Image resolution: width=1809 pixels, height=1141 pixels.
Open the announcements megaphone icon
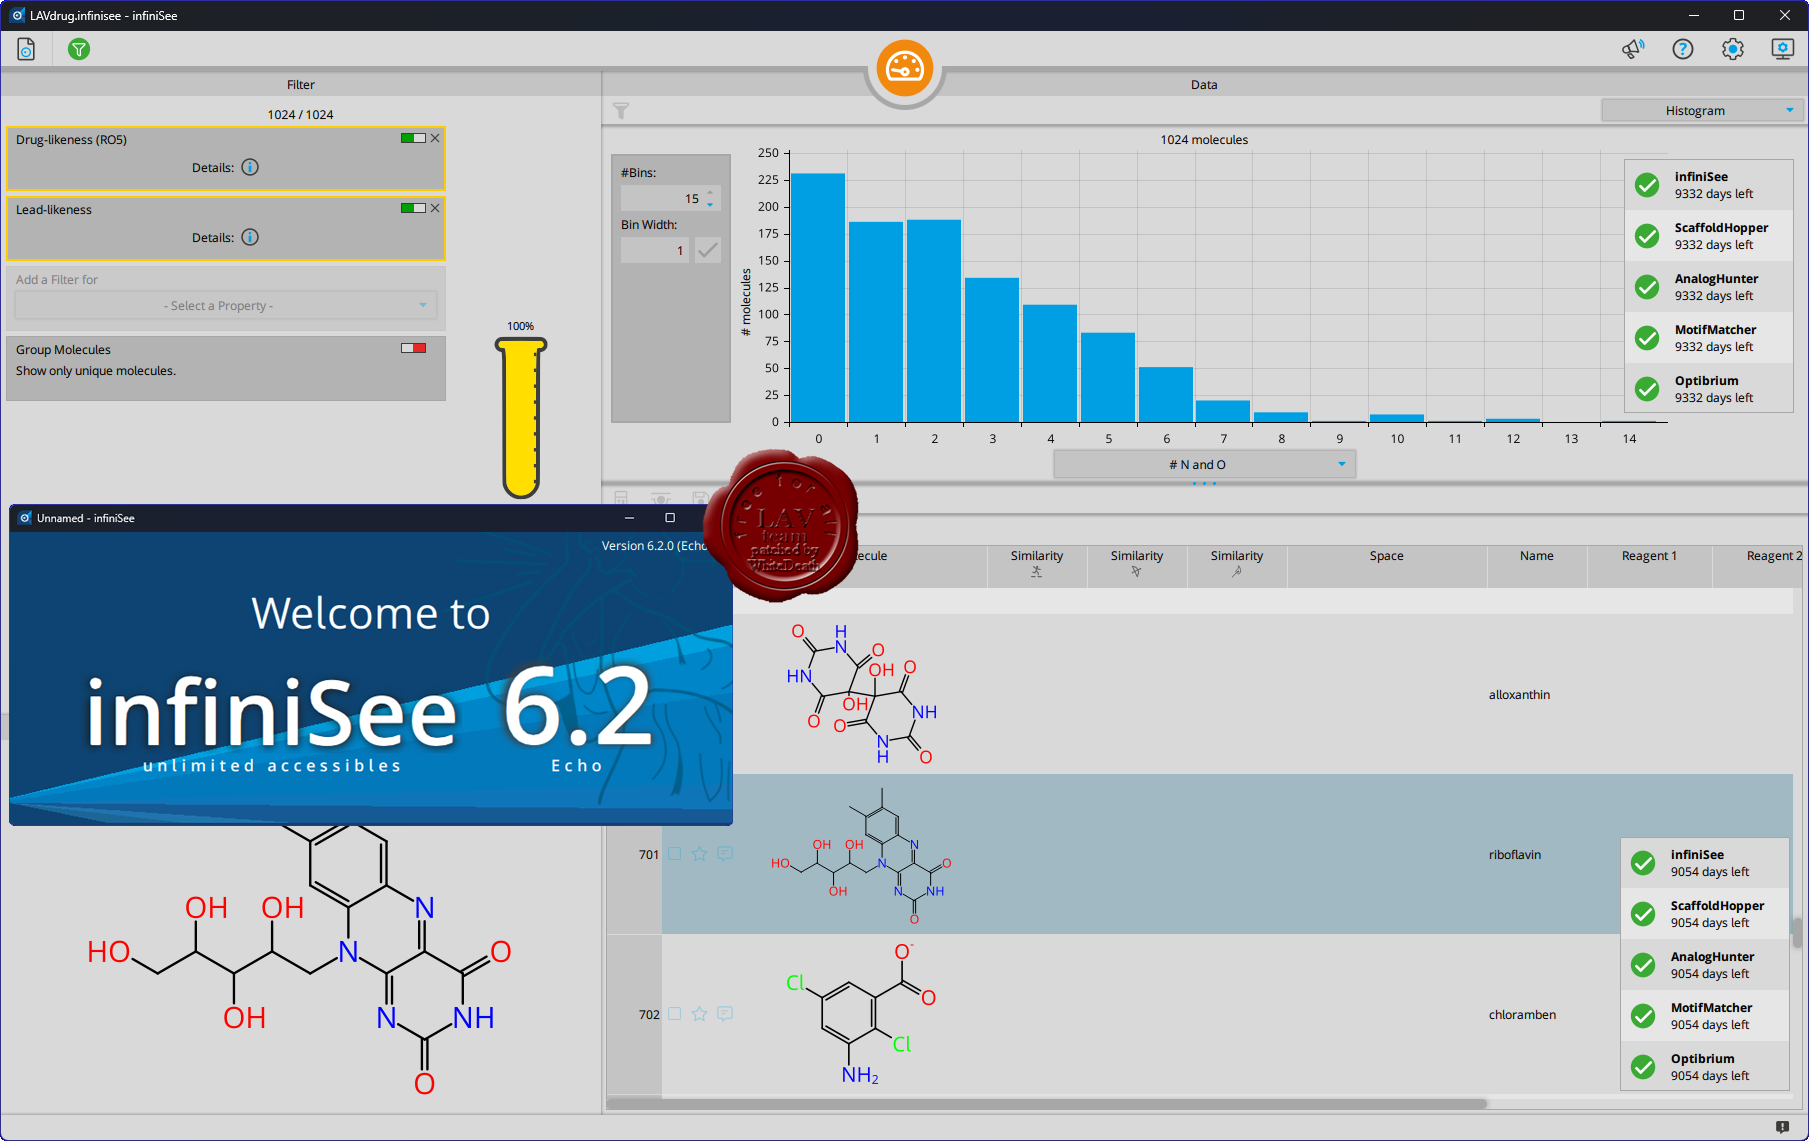click(x=1633, y=49)
